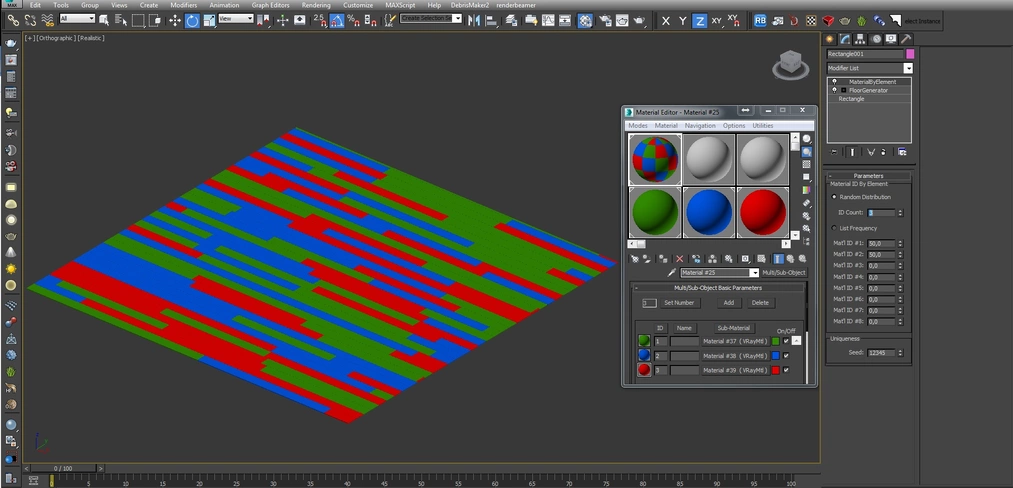Toggle Show End Result in modifier stack

click(852, 152)
